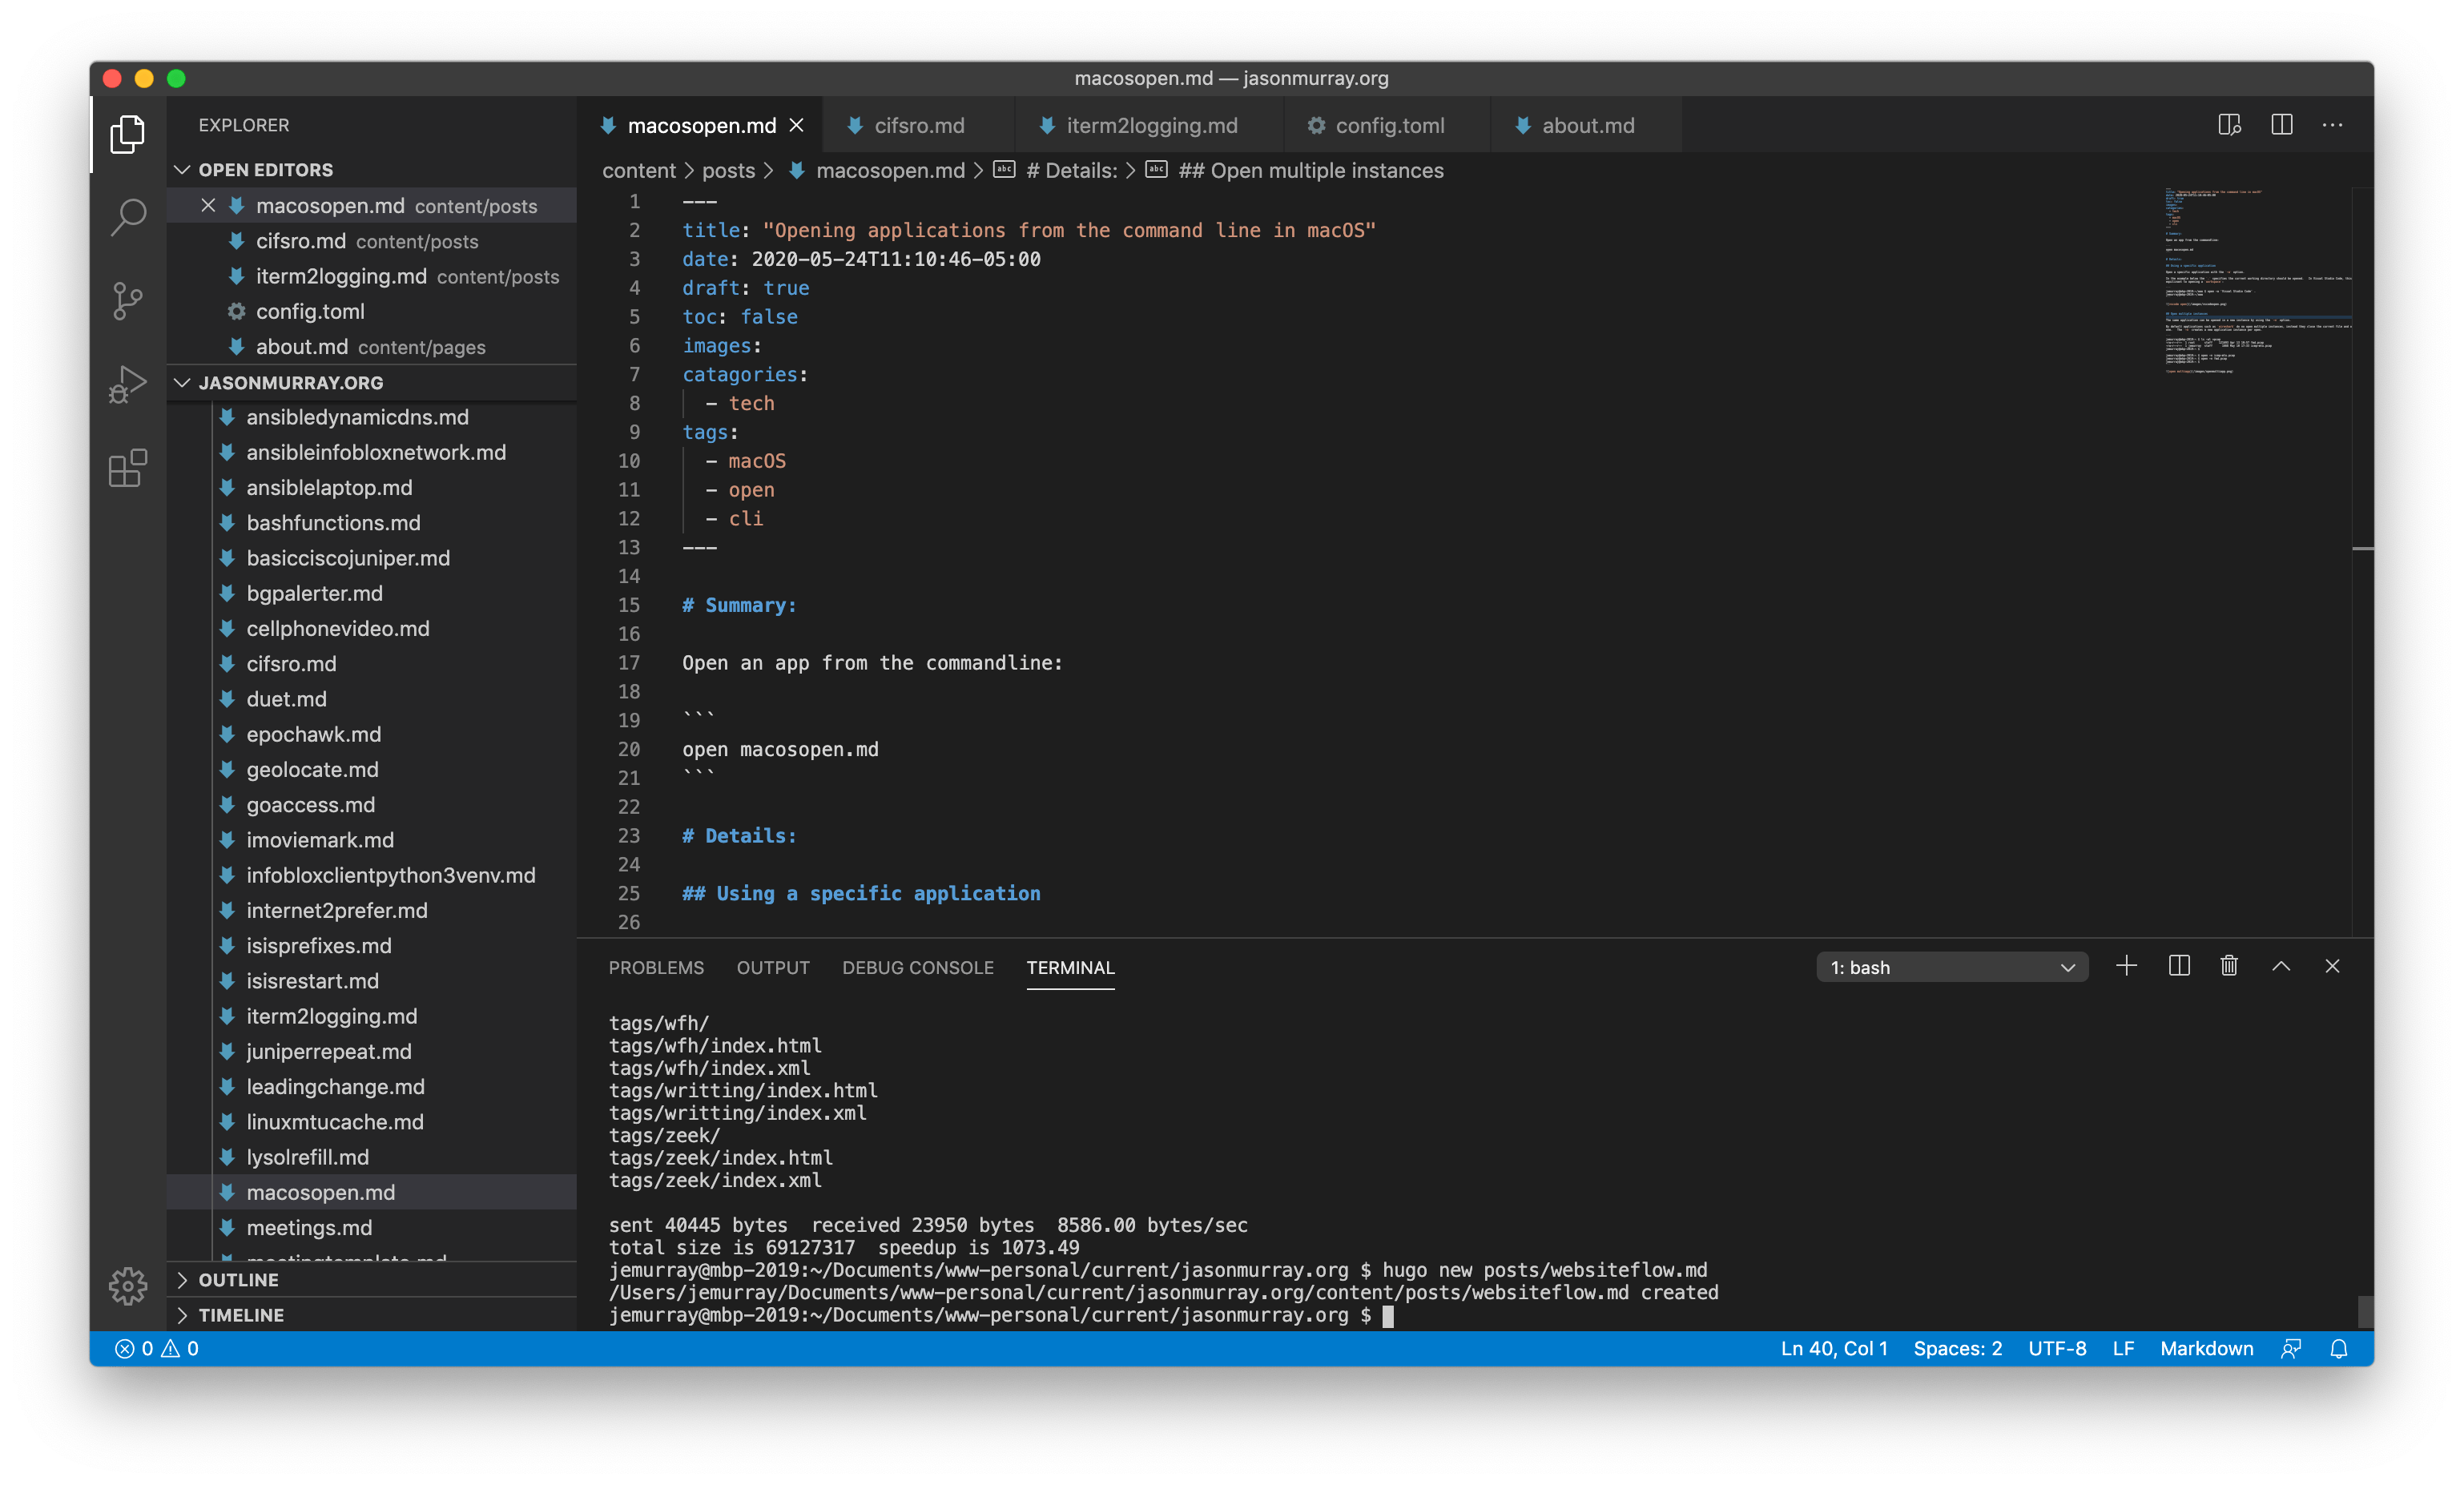Click the editor minimap thumbnail
Image resolution: width=2464 pixels, height=1485 pixels.
[x=2256, y=280]
